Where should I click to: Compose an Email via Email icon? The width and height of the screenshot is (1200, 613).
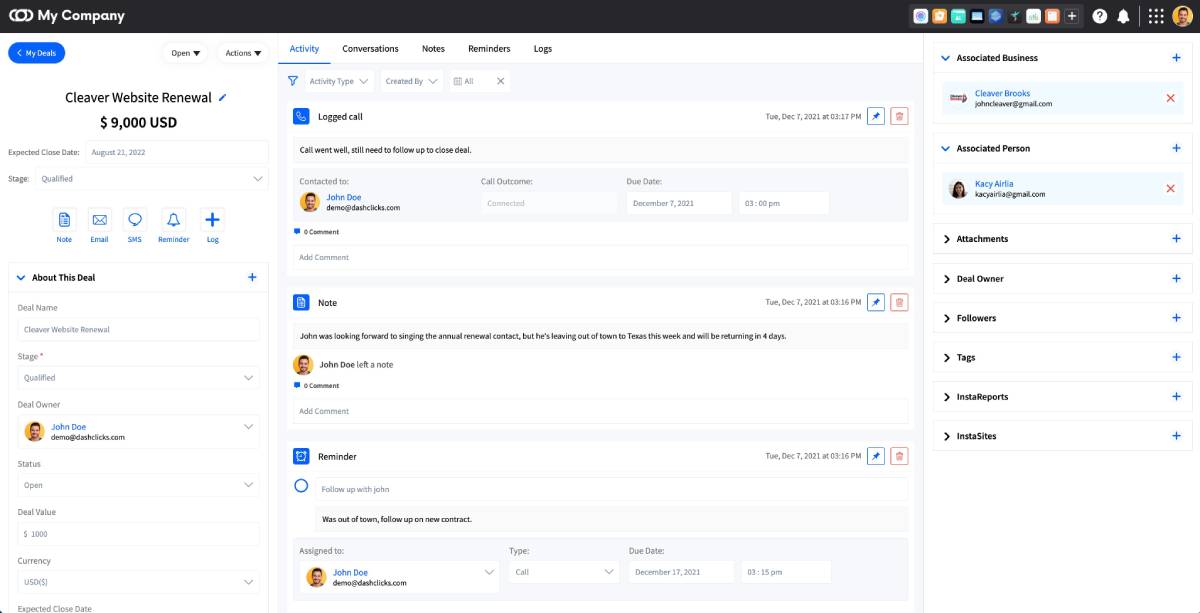coord(99,220)
